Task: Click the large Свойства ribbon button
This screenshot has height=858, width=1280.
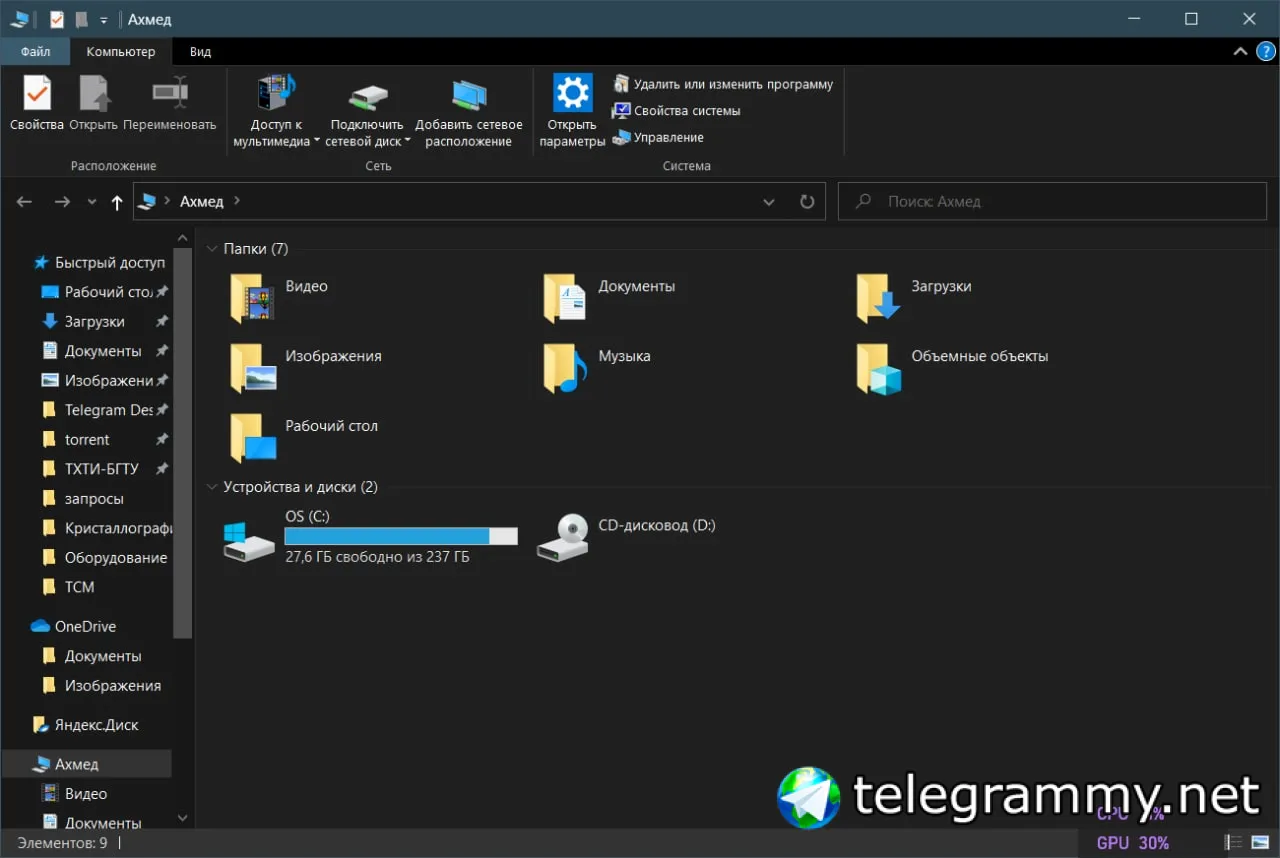Action: (x=37, y=104)
